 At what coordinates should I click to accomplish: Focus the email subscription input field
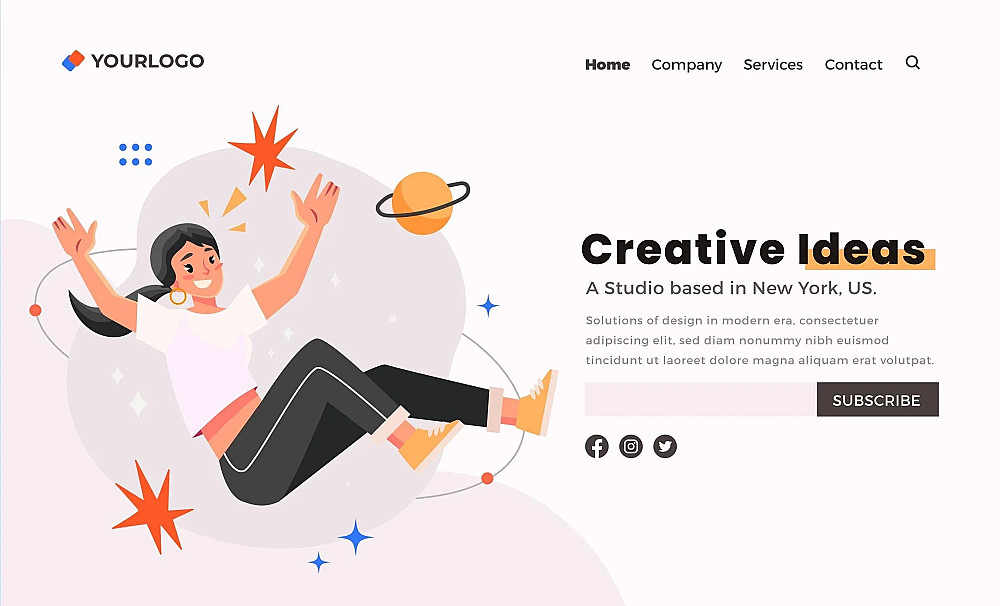point(701,399)
